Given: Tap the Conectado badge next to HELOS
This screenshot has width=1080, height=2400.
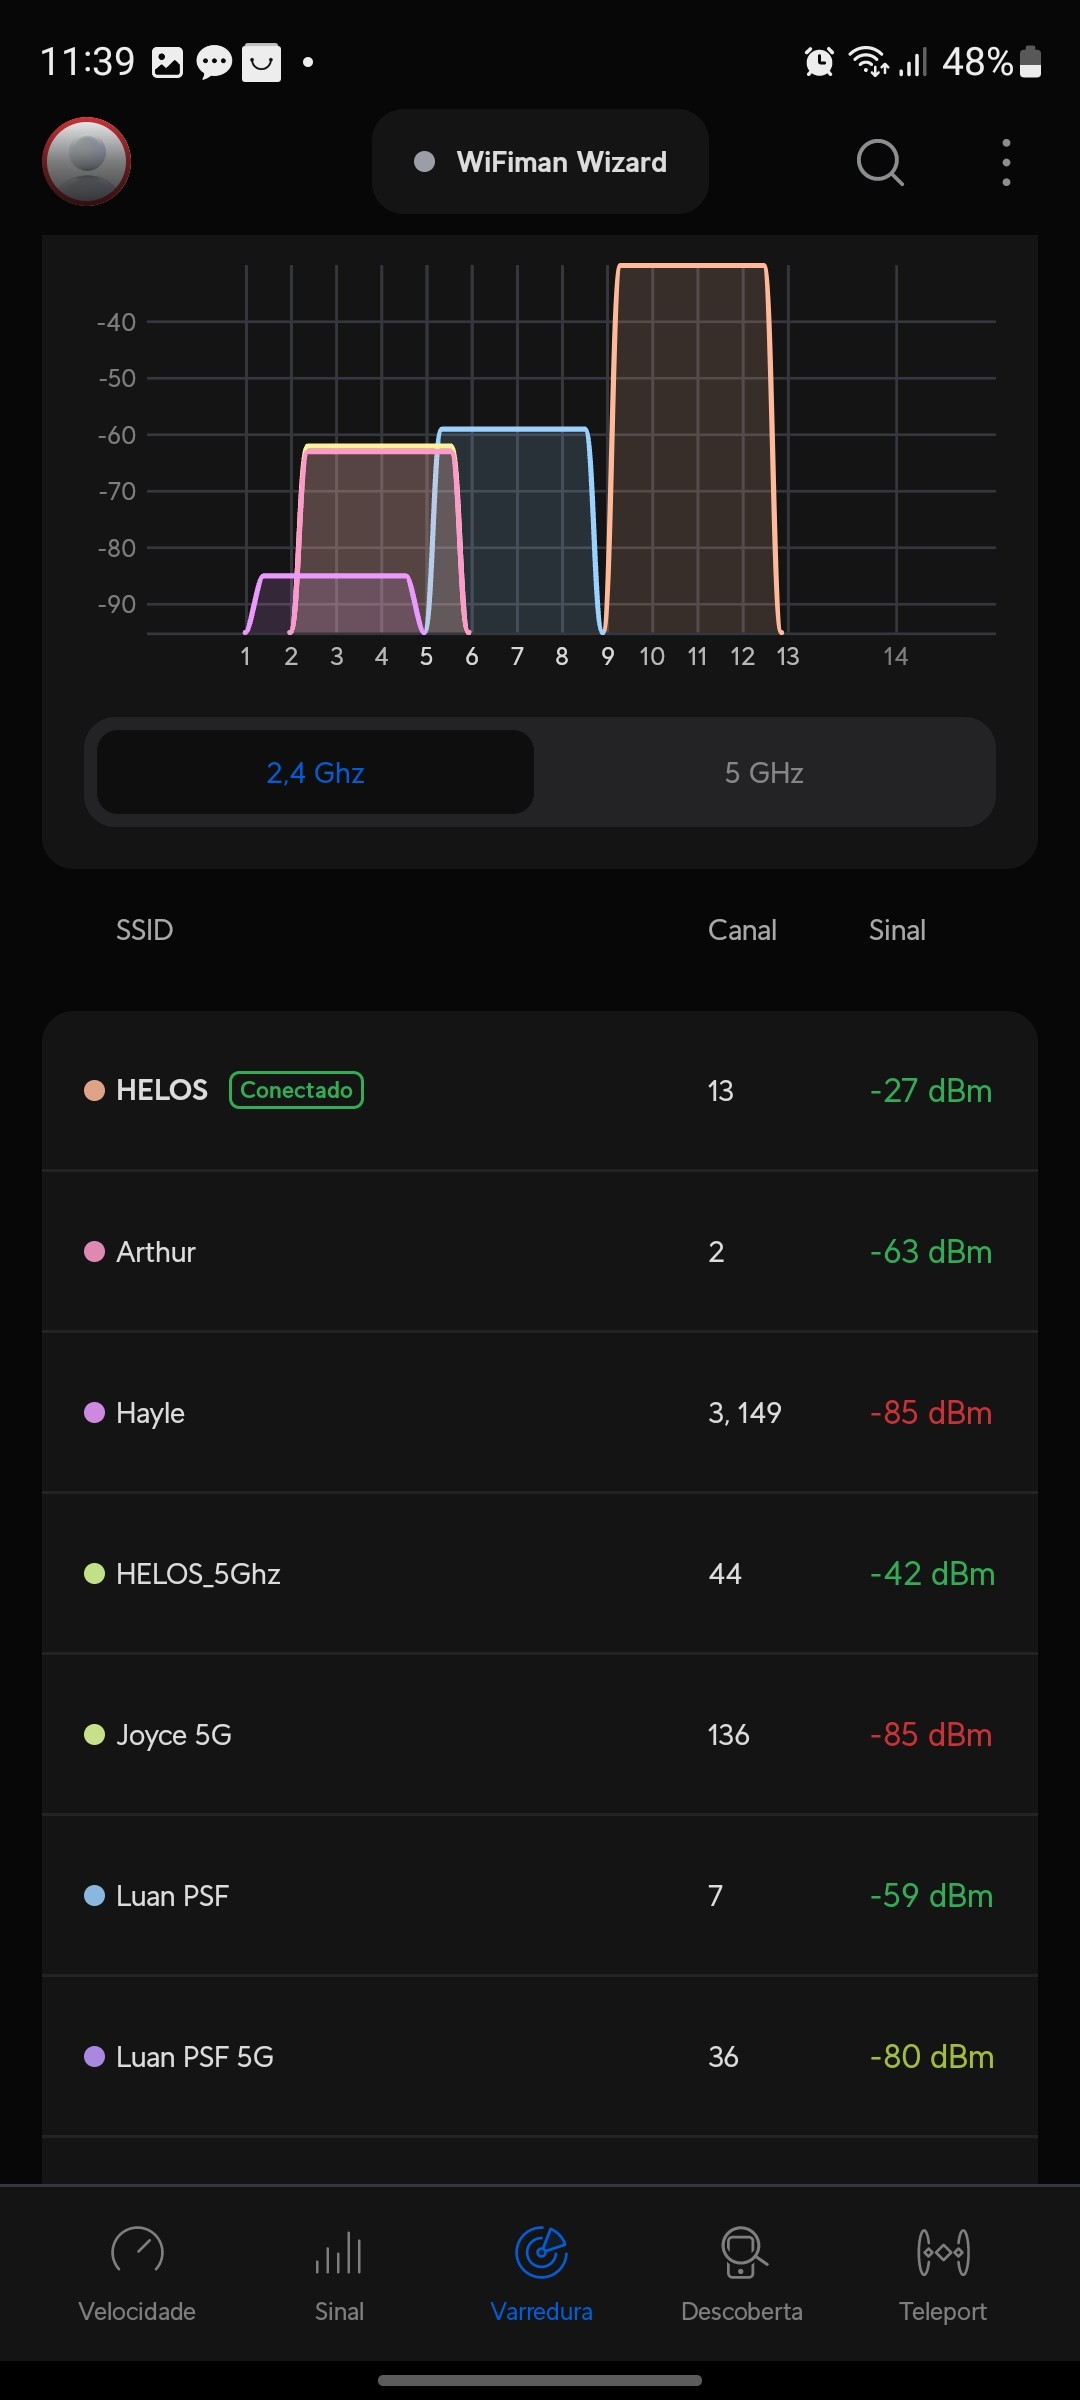Looking at the screenshot, I should tap(296, 1090).
